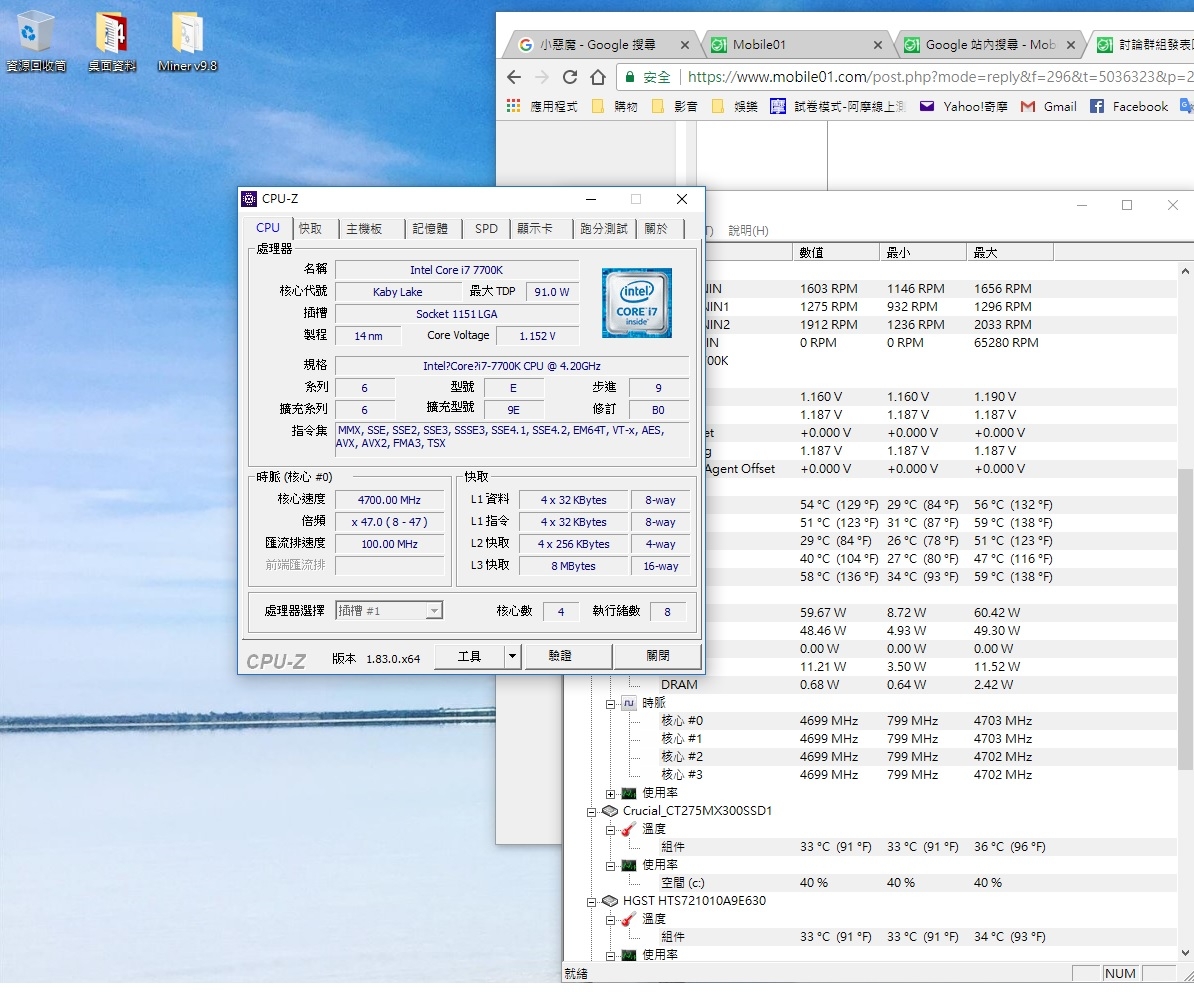Open the 說明(H) menu in HWMonitor
Screen dimensions: 1194x992
[749, 231]
